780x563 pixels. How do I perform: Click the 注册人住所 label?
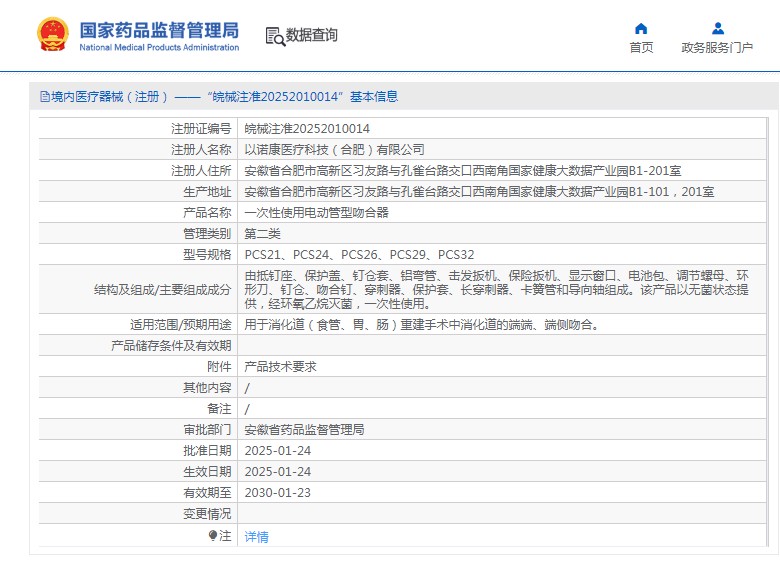coord(201,171)
